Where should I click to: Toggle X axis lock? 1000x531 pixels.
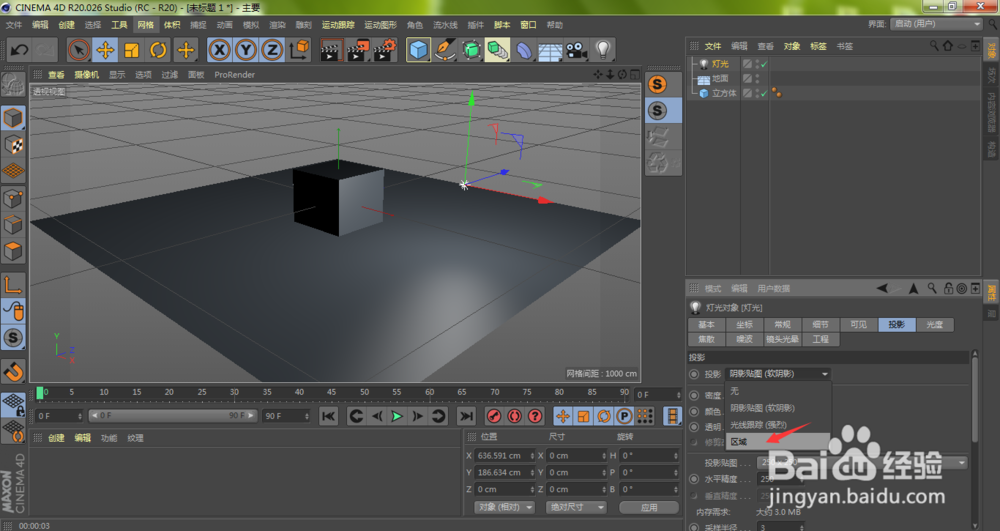pos(219,50)
